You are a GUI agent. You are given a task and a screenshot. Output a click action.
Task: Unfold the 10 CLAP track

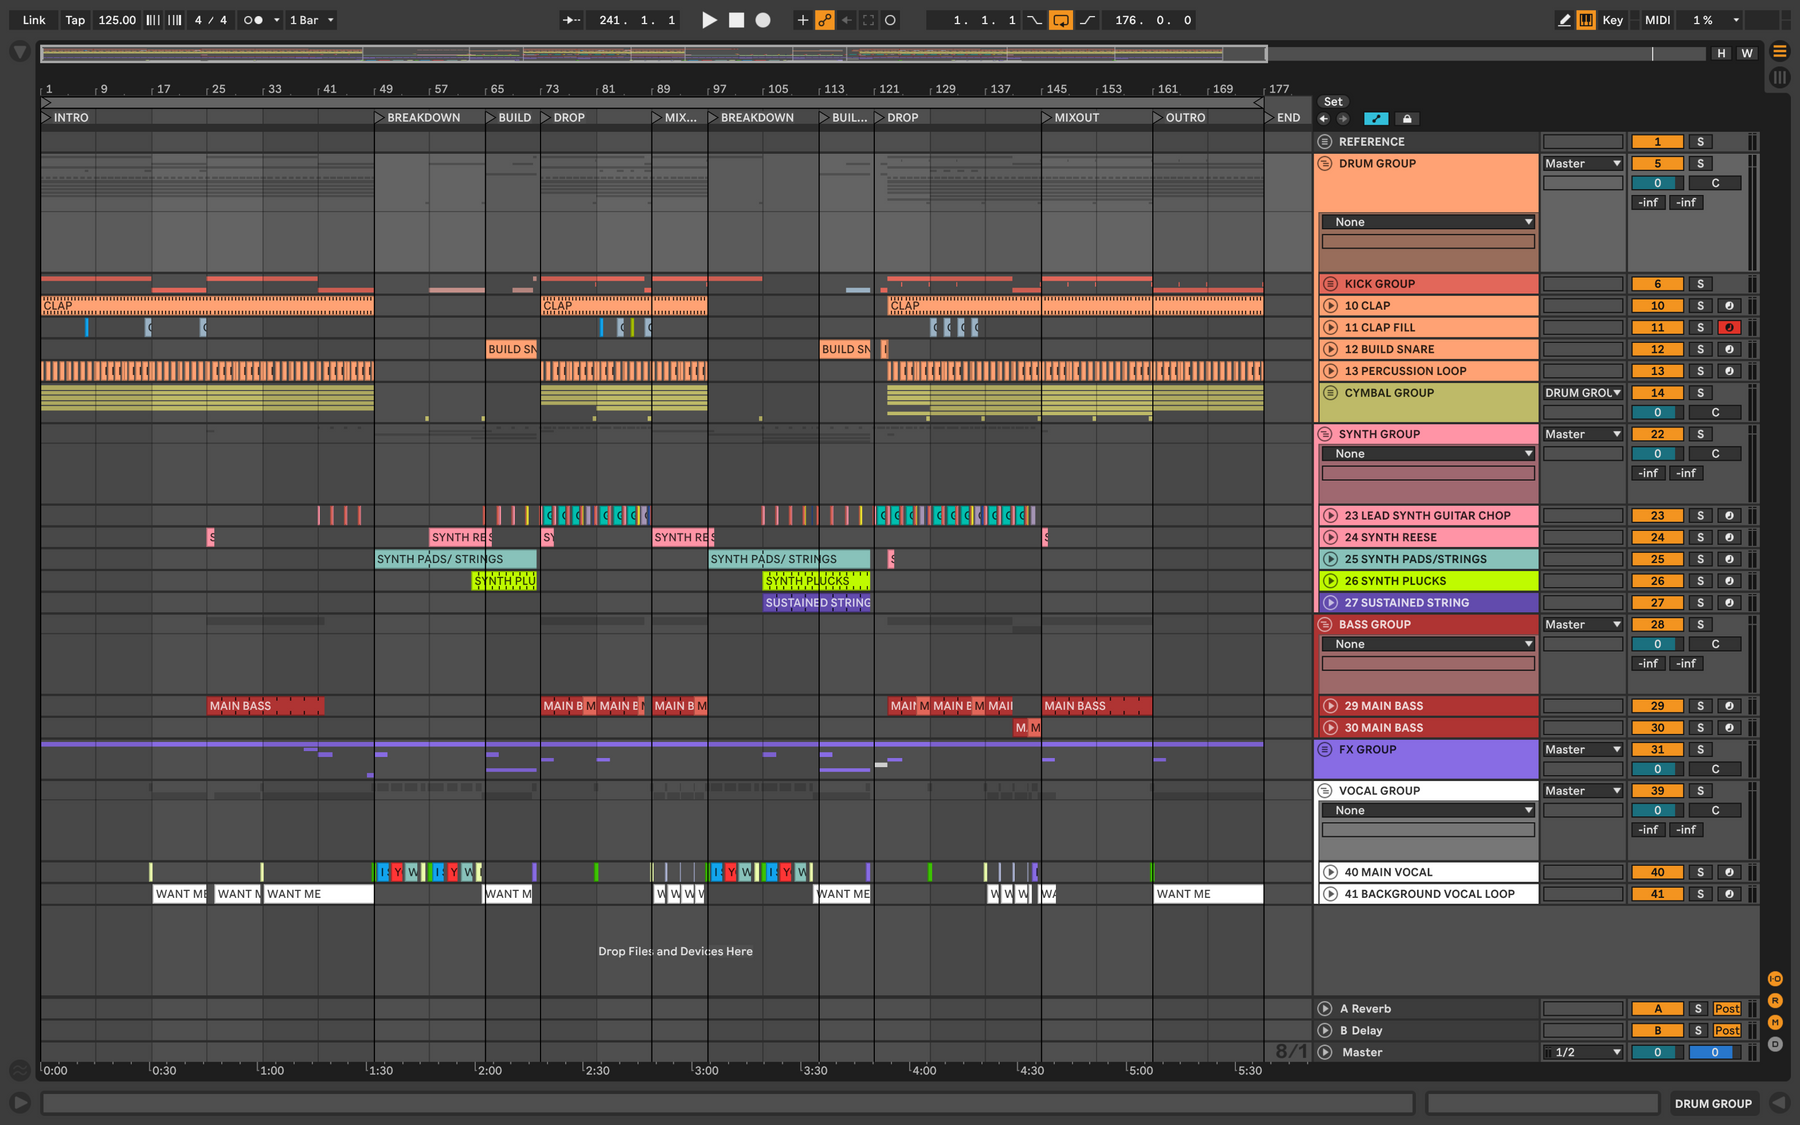[1330, 306]
